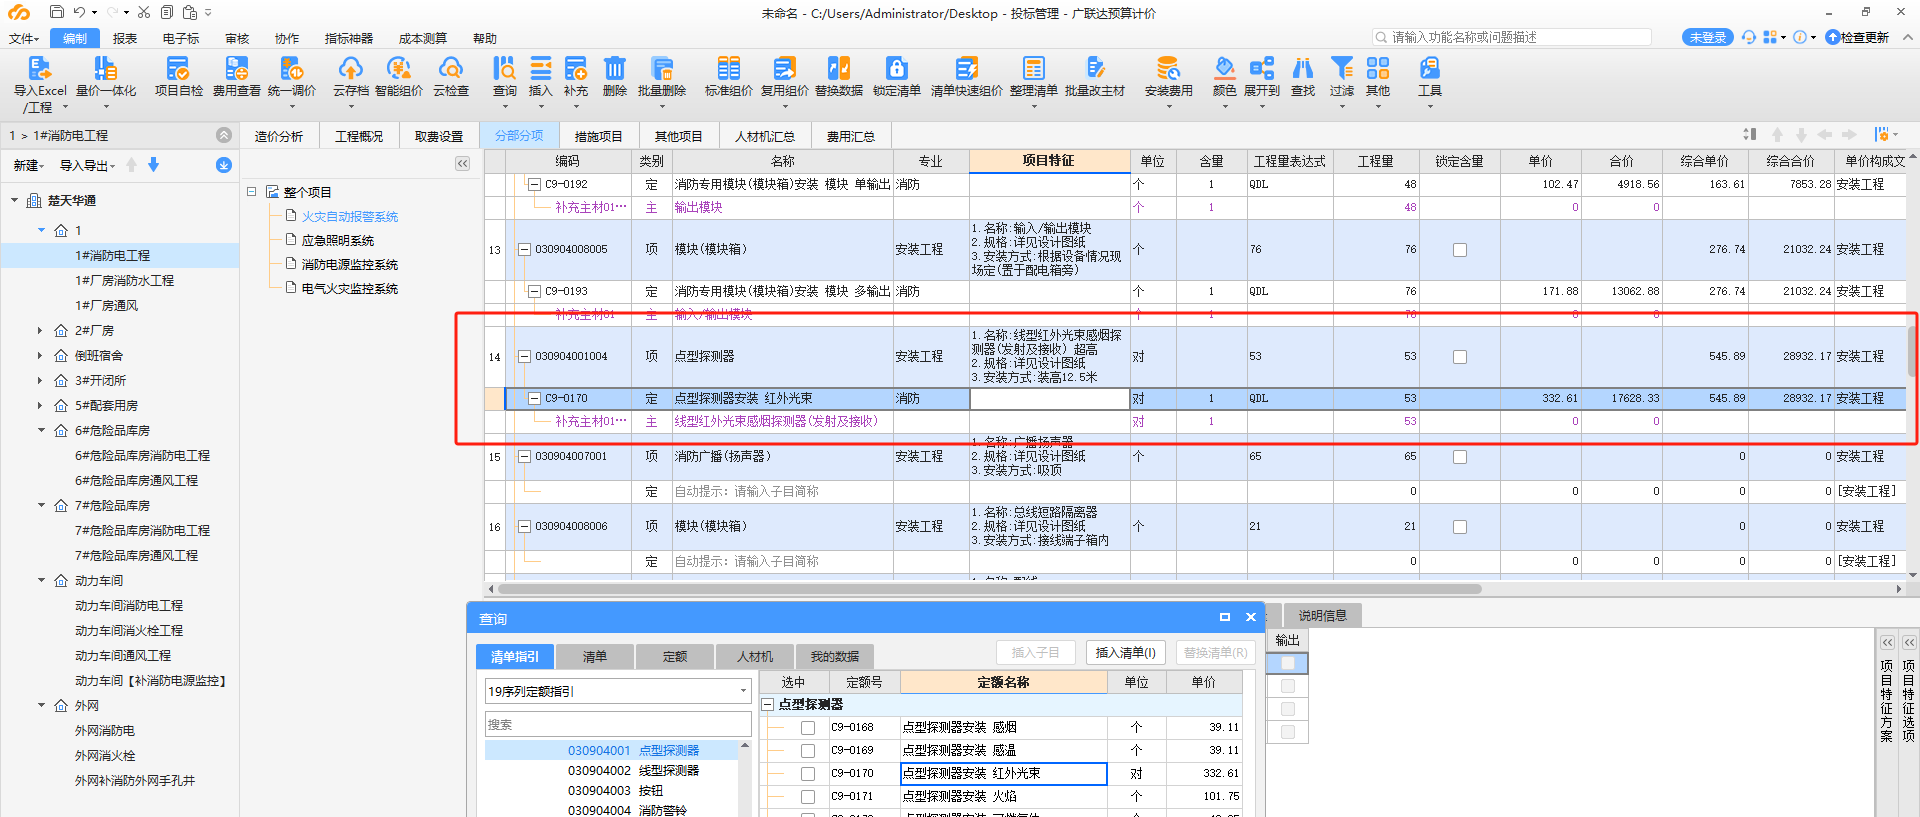Check the box for quota C9-0169
The height and width of the screenshot is (817, 1920).
coord(808,751)
